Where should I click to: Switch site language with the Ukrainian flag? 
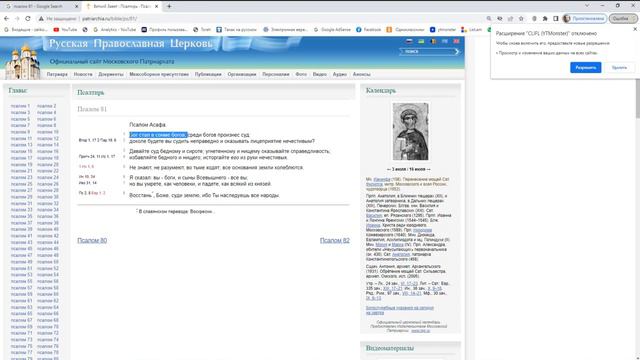tap(421, 41)
